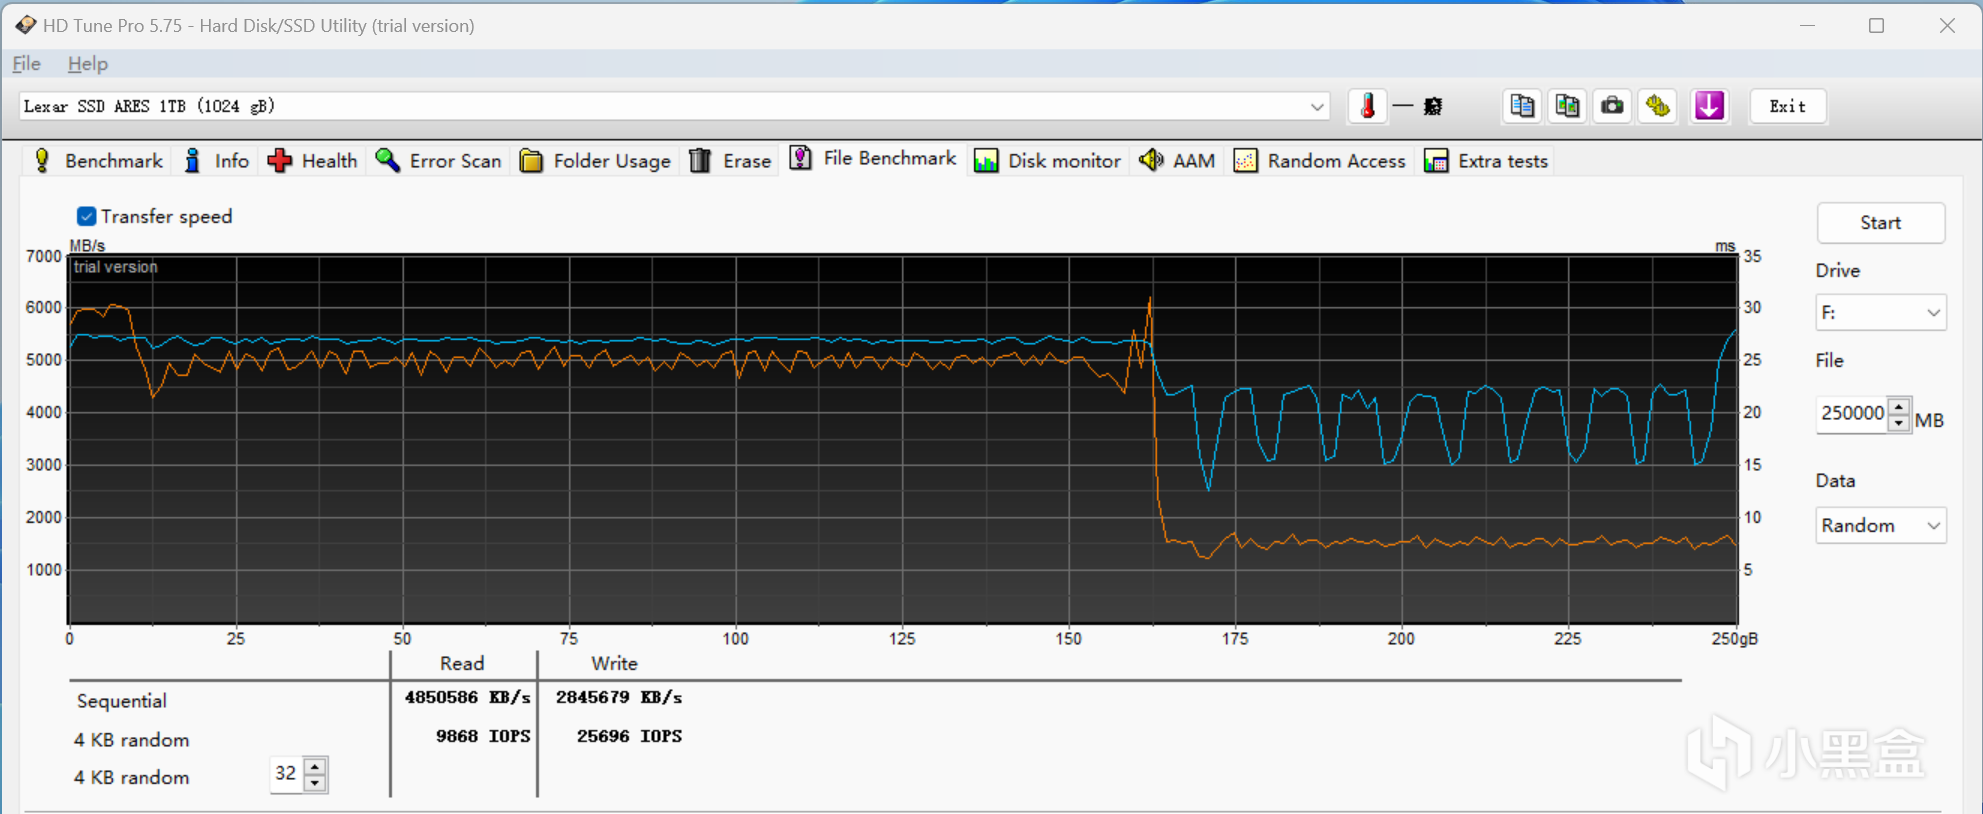
Task: Select the File Benchmark tab
Action: (872, 159)
